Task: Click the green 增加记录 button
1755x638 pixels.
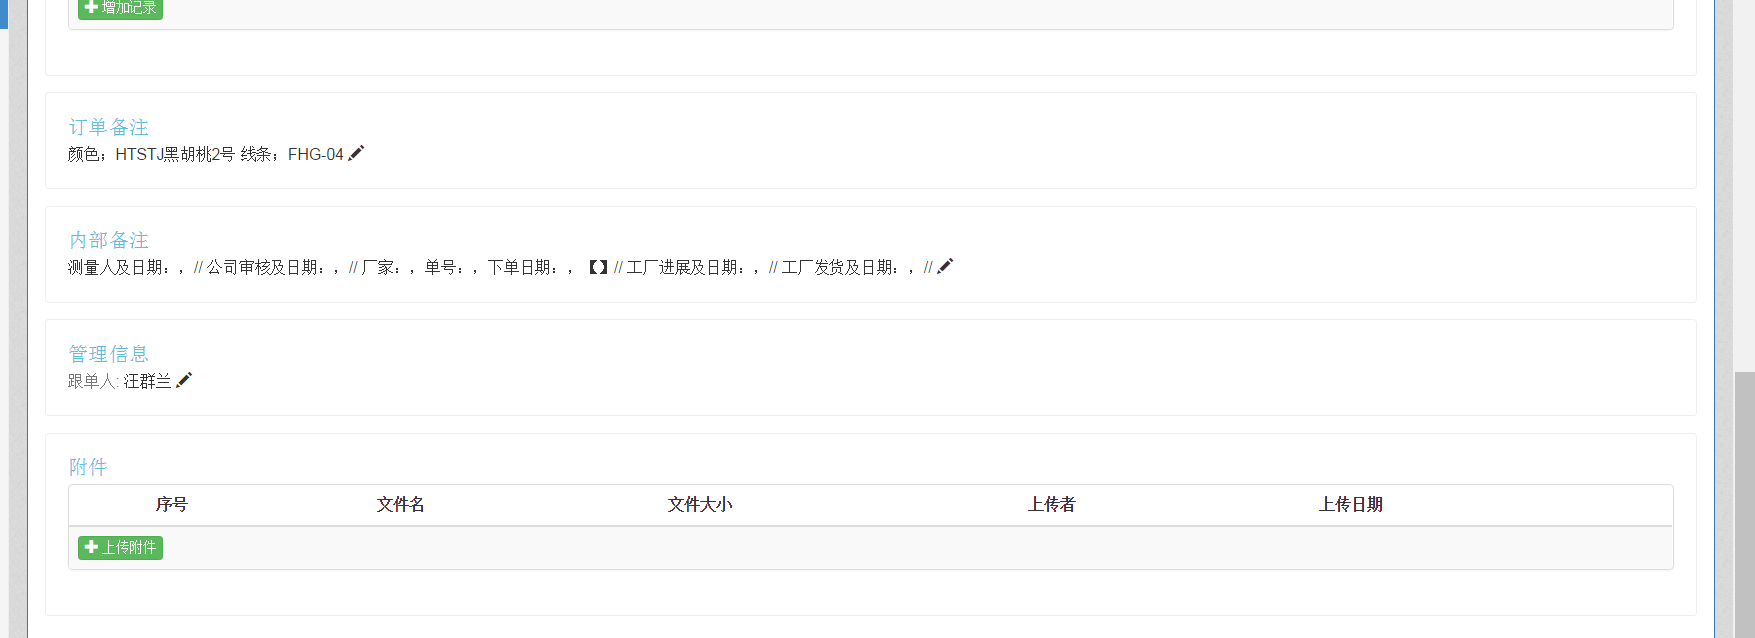Action: pos(120,8)
